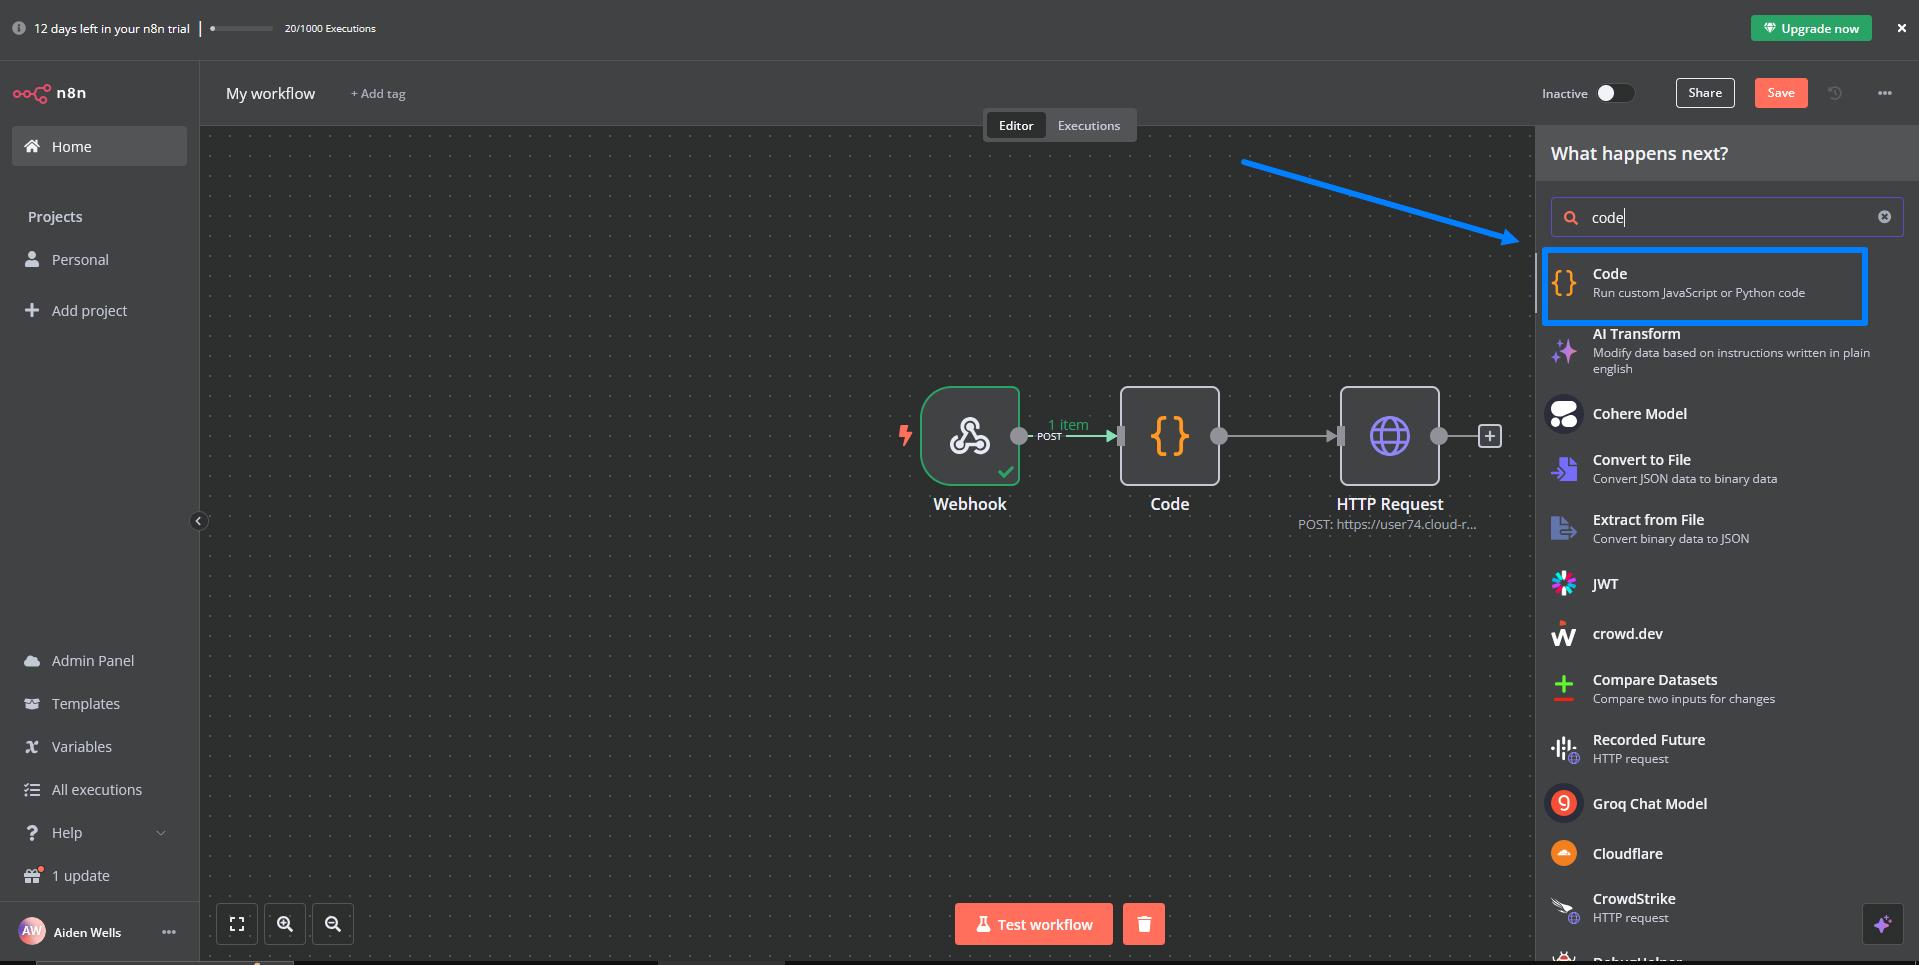The height and width of the screenshot is (965, 1919).
Task: Click the node search field
Action: (x=1727, y=217)
